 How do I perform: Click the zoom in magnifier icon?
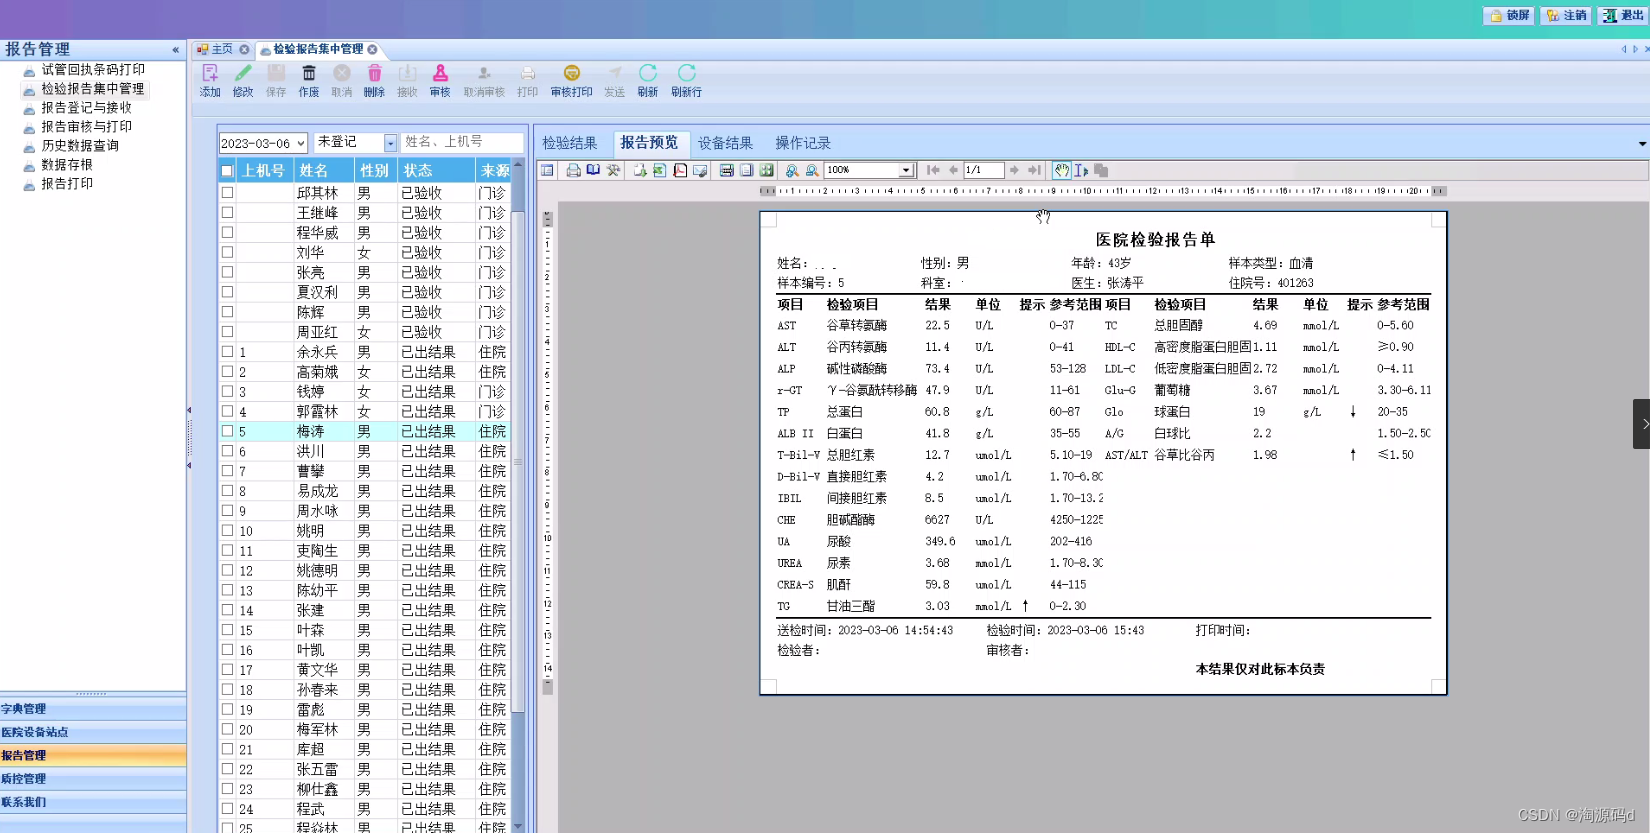point(792,171)
